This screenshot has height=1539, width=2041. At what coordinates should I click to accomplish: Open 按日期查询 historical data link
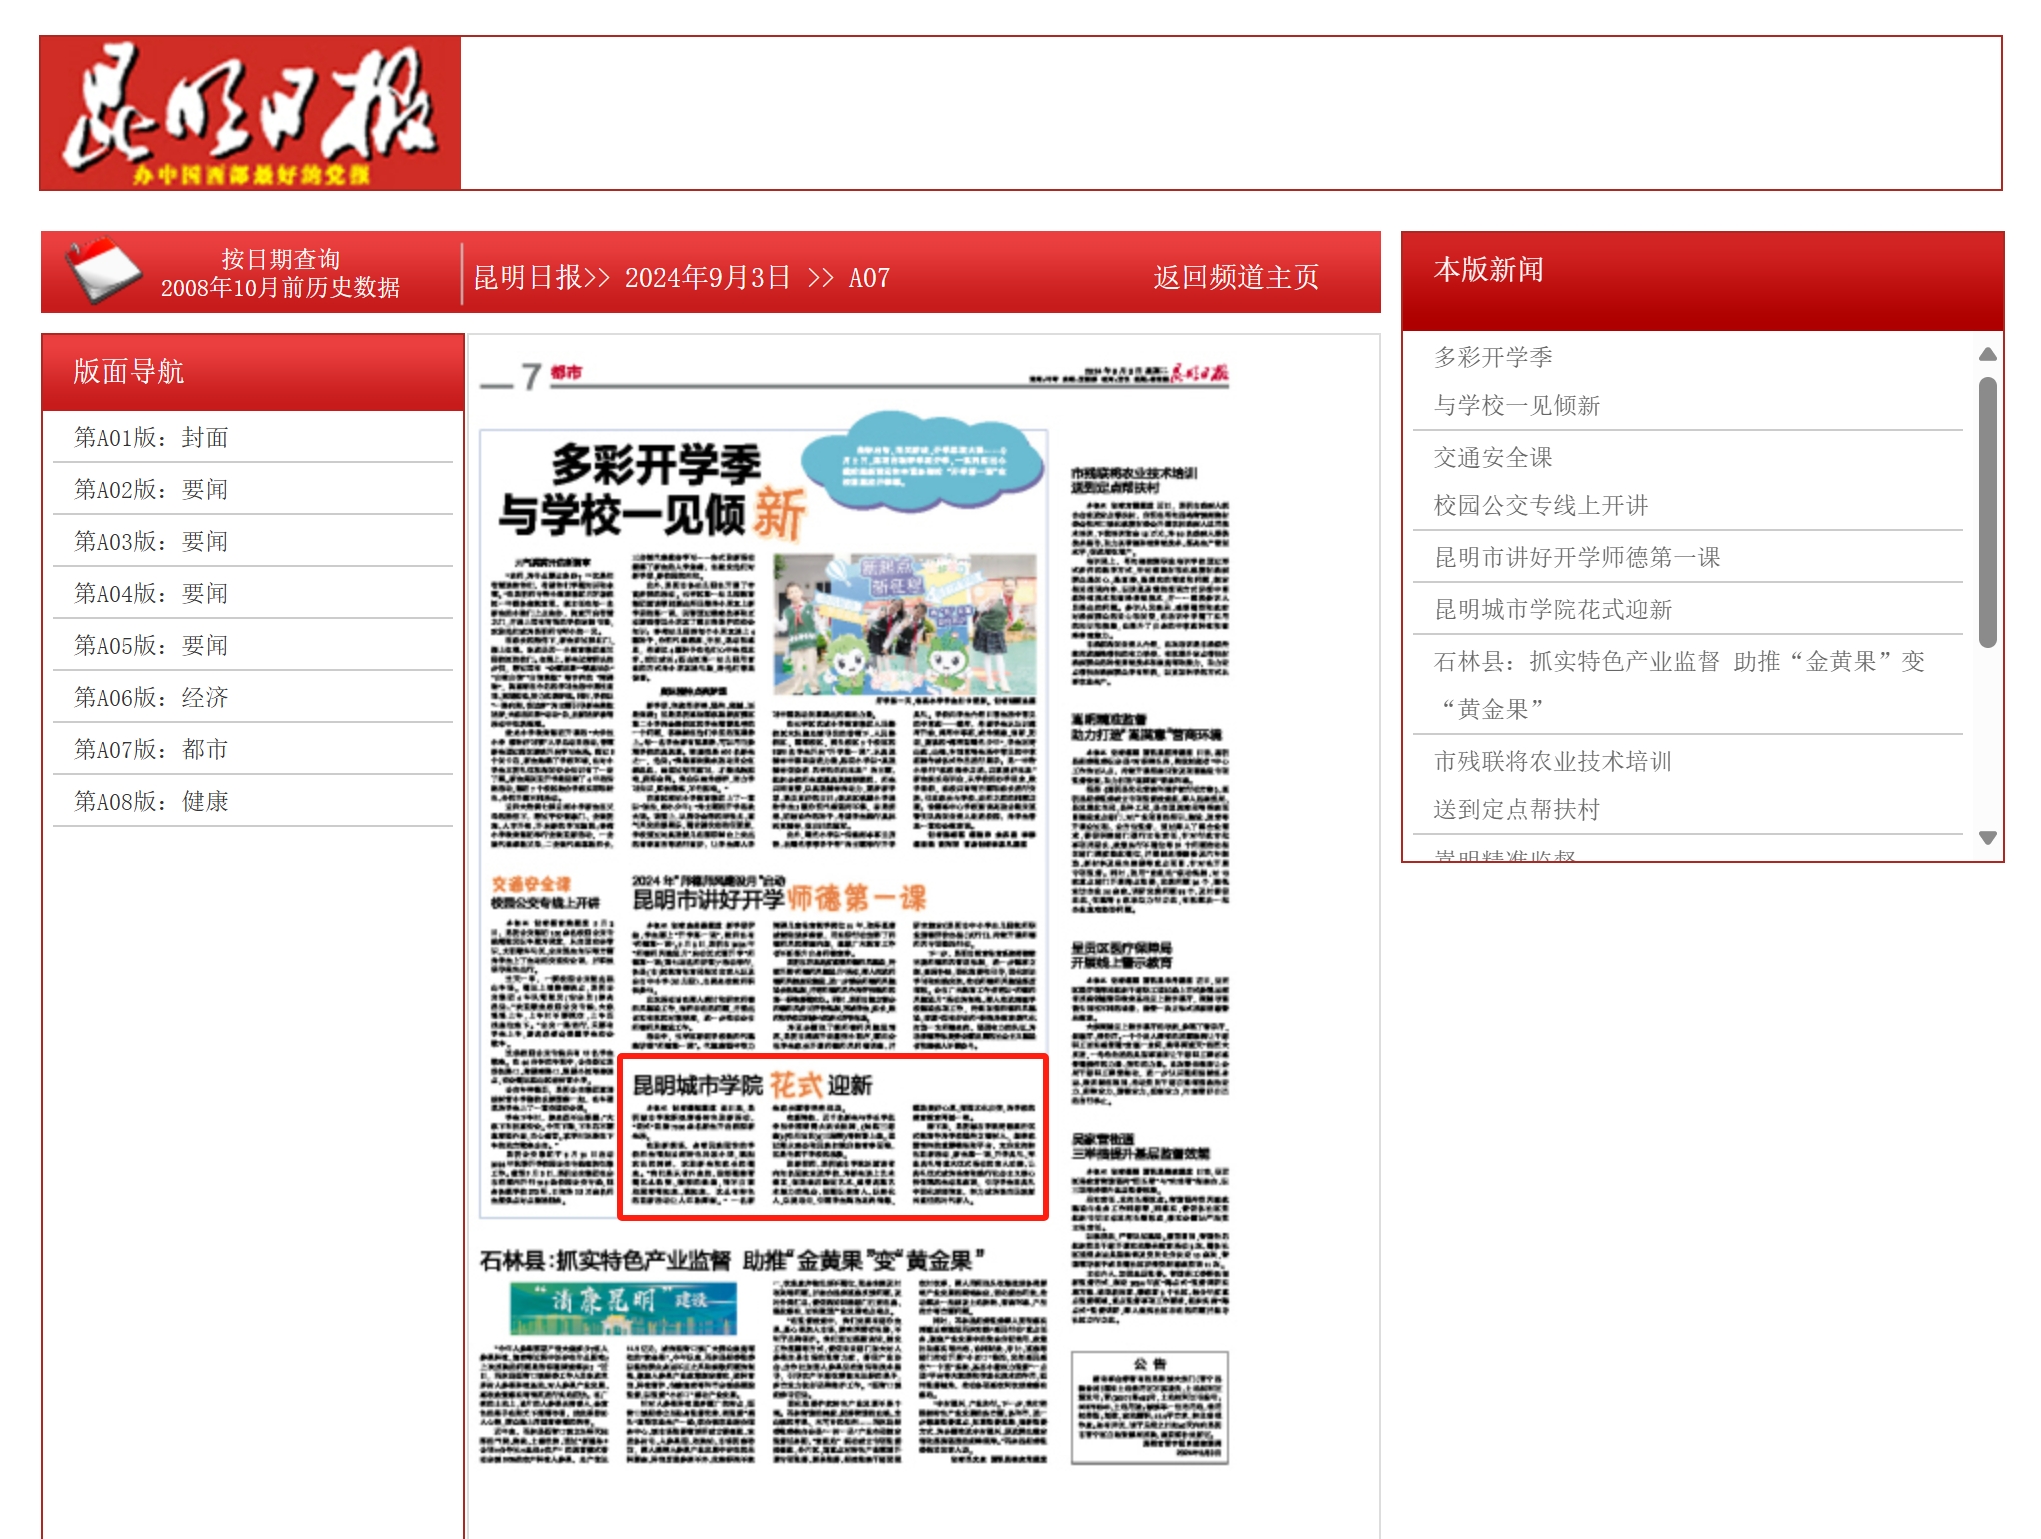pos(280,273)
